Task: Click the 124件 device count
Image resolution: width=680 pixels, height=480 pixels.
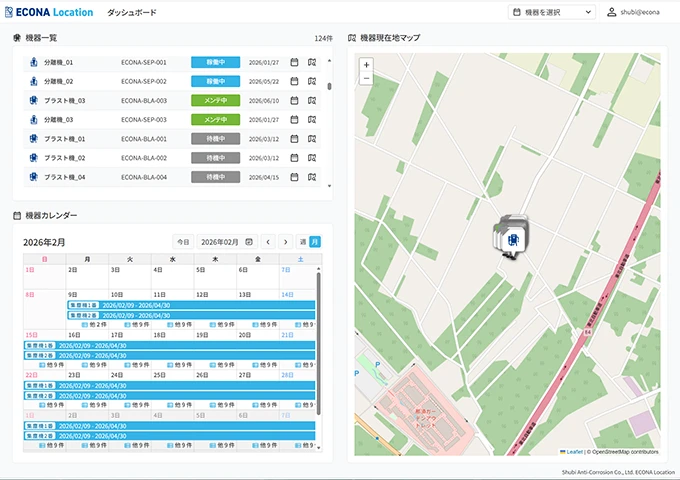Action: click(x=324, y=38)
